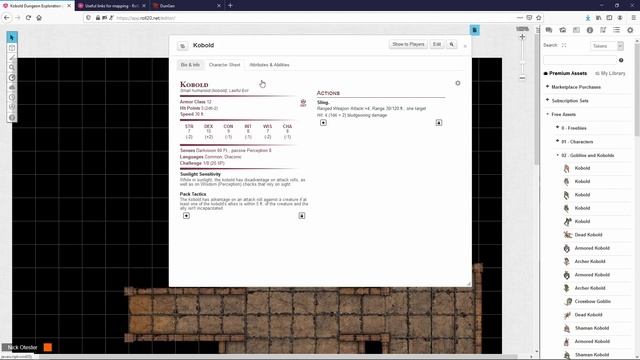This screenshot has height=360, width=640.
Task: Close the Kobold character dialog
Action: 465,46
